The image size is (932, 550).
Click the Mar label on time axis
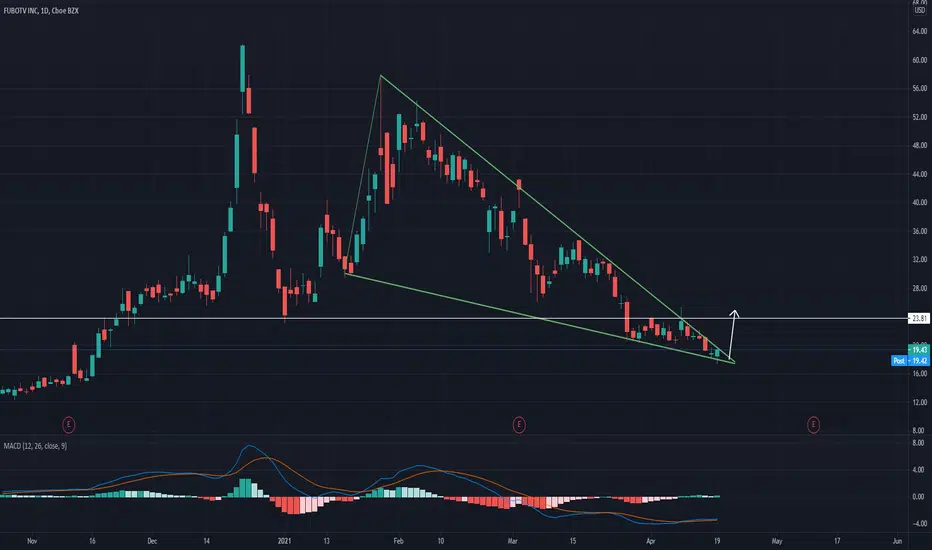click(x=513, y=541)
